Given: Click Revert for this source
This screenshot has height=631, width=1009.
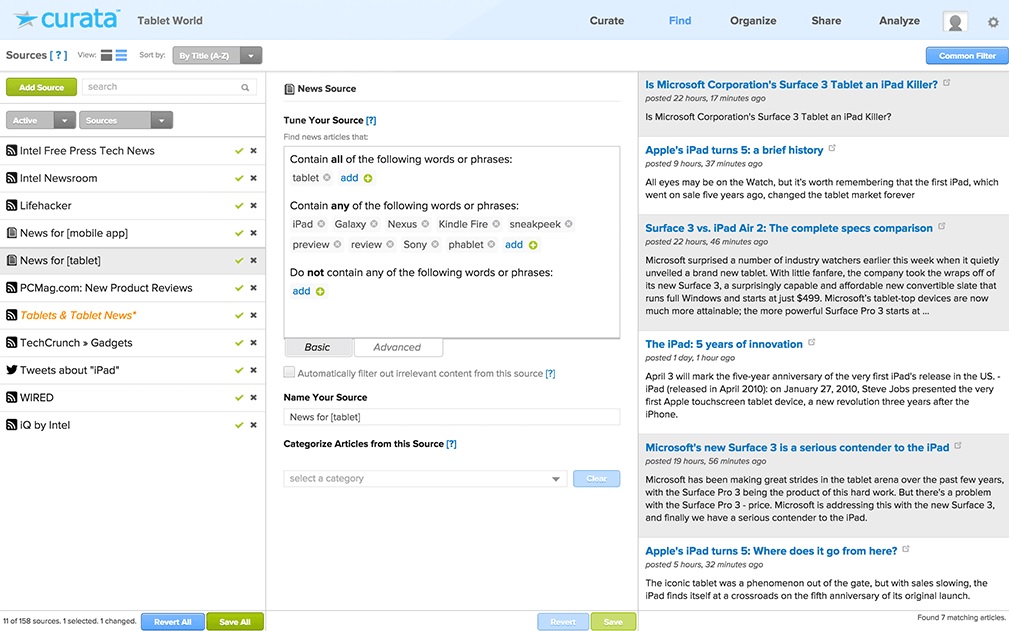Looking at the screenshot, I should tap(563, 621).
